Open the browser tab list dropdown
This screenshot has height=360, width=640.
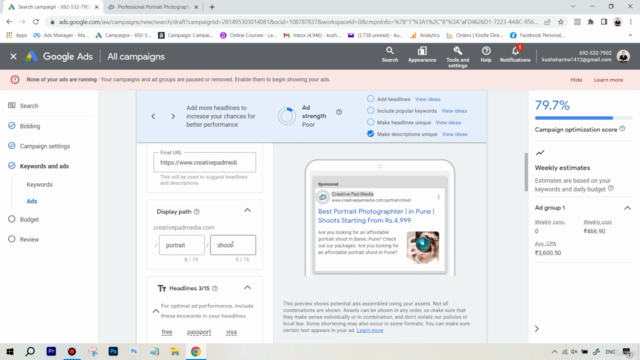tap(573, 7)
